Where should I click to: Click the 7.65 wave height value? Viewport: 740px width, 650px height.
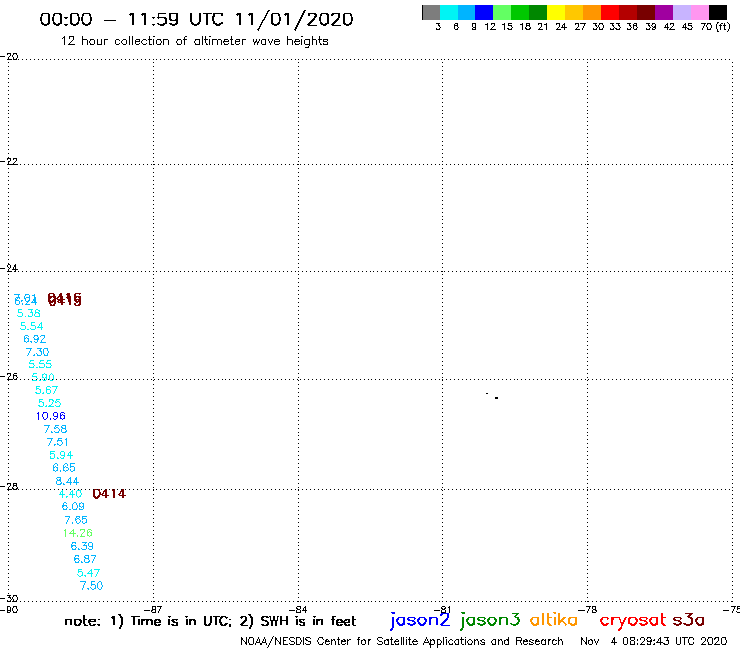point(76,520)
